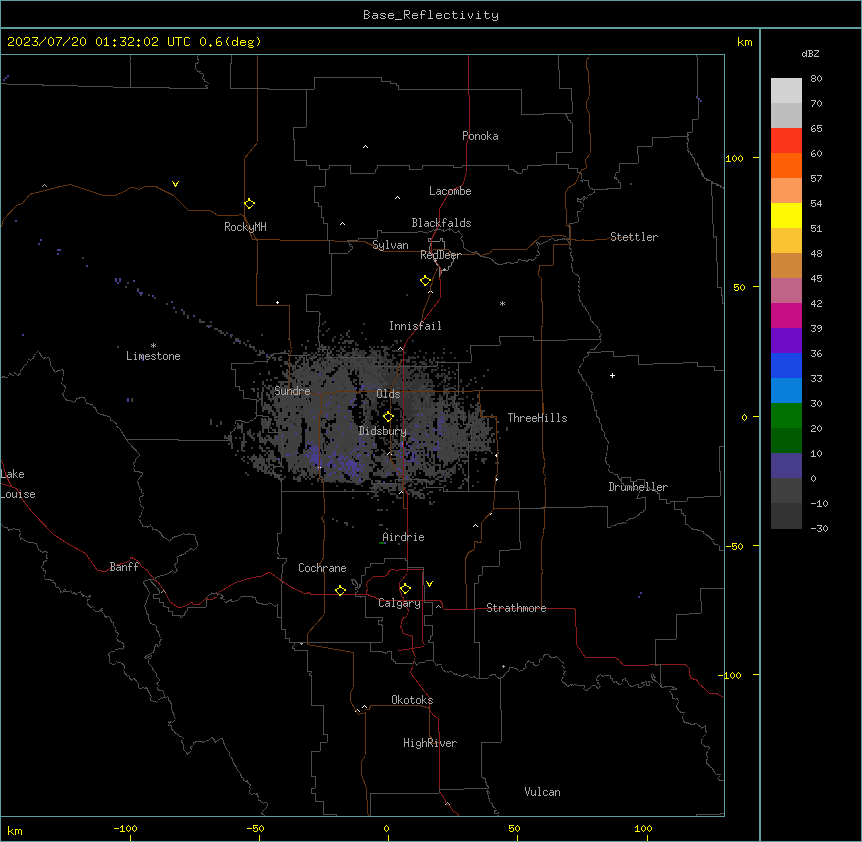The height and width of the screenshot is (842, 862).
Task: Click the Cochrane town label
Action: click(x=322, y=568)
